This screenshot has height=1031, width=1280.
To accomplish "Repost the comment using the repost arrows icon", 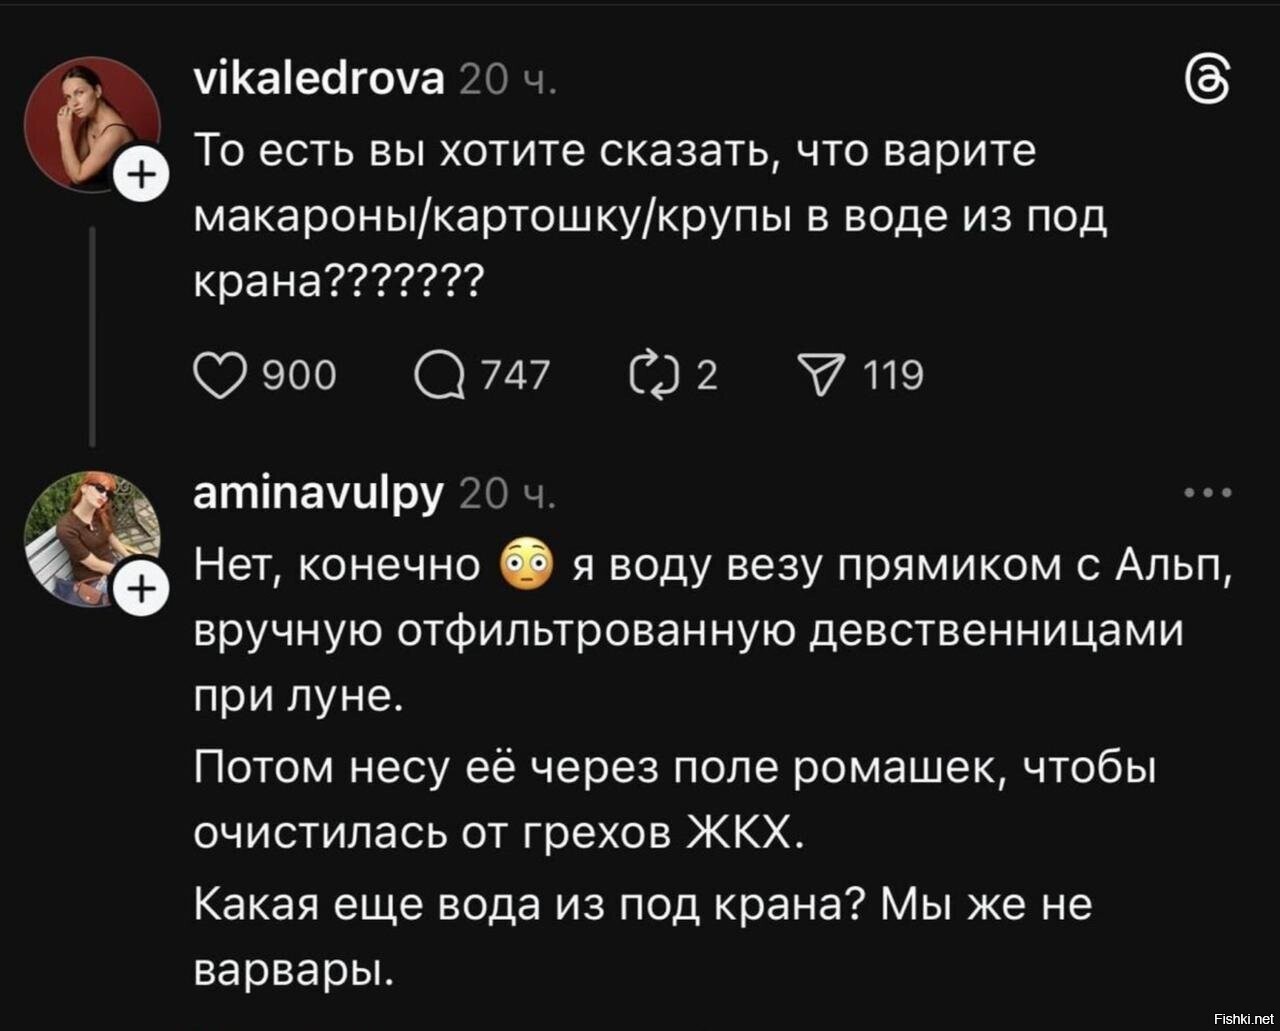I will point(655,374).
